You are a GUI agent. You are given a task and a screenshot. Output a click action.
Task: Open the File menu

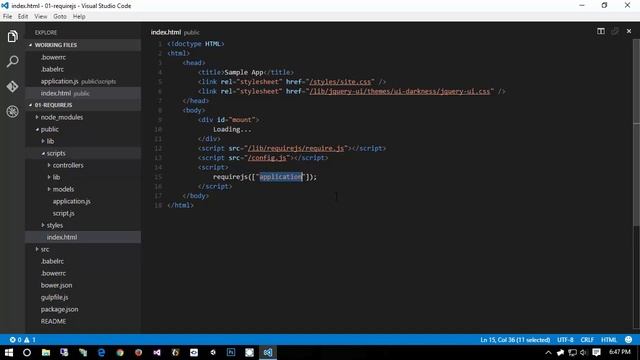[7, 16]
